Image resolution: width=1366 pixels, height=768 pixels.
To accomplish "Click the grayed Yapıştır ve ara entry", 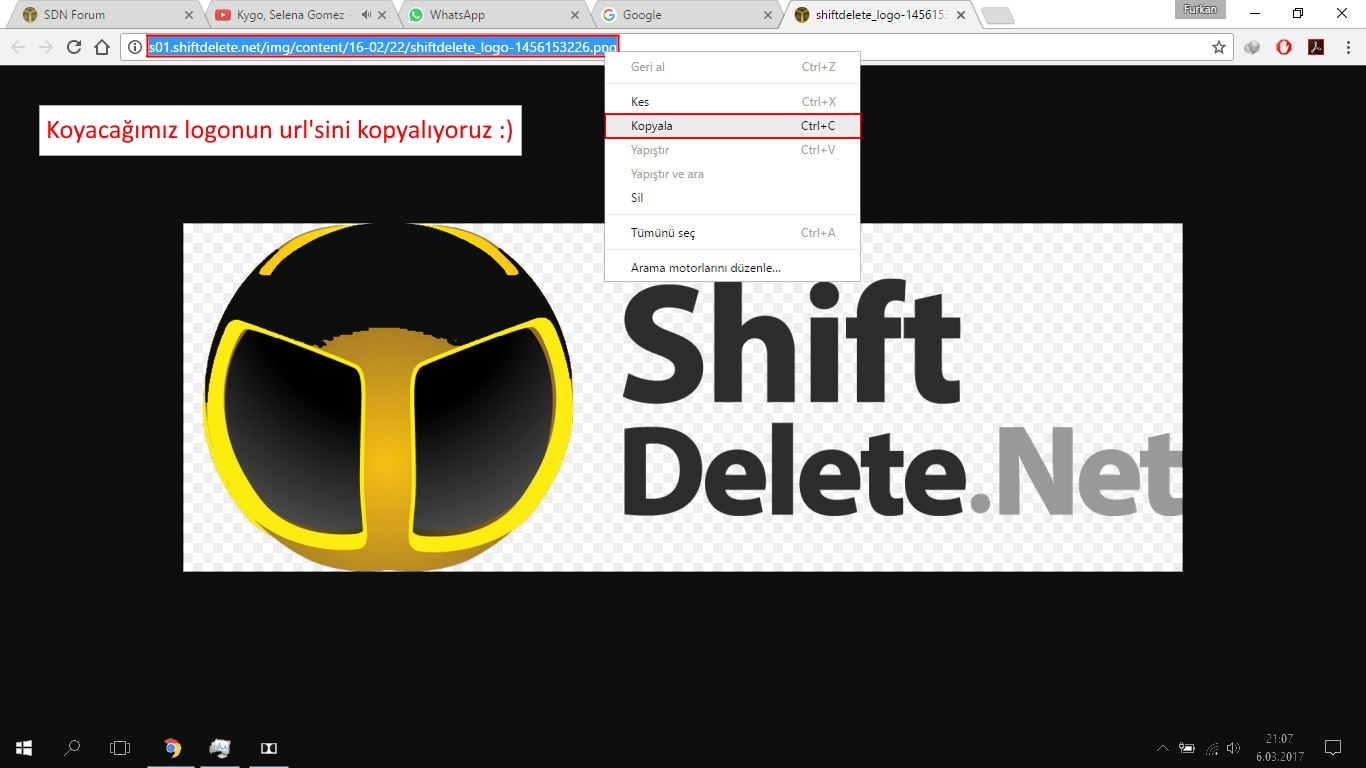I will pyautogui.click(x=732, y=174).
